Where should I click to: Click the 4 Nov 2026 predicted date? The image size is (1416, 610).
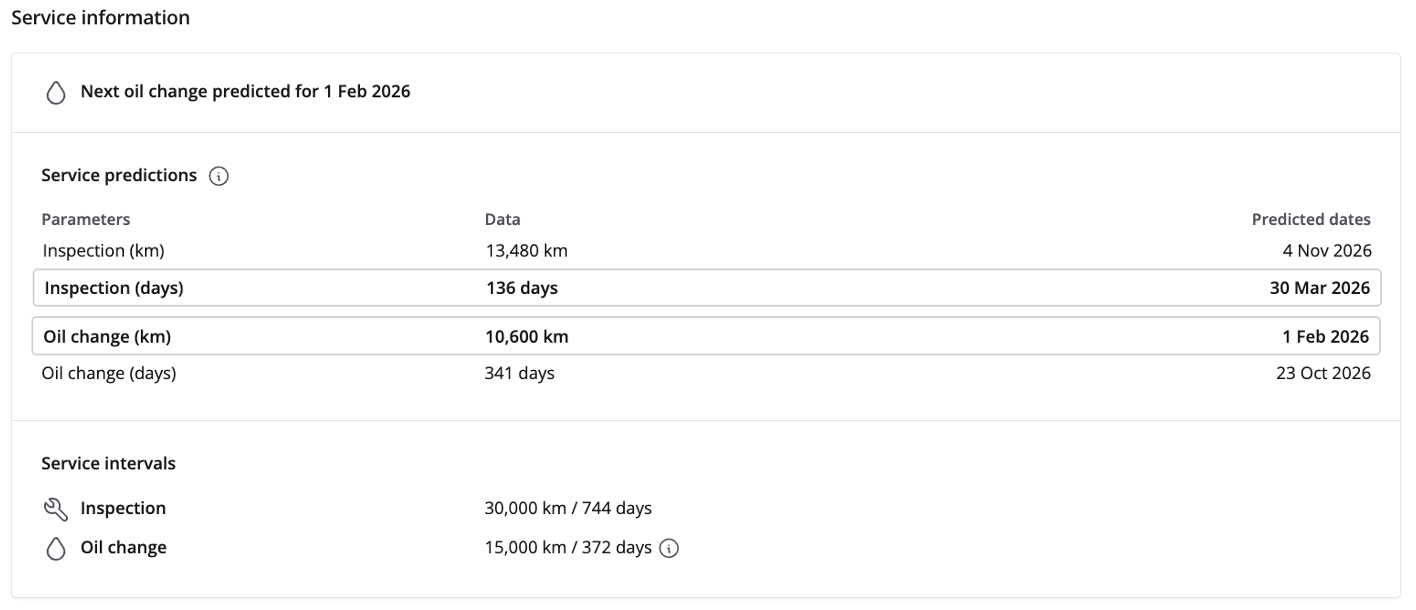(x=1325, y=250)
